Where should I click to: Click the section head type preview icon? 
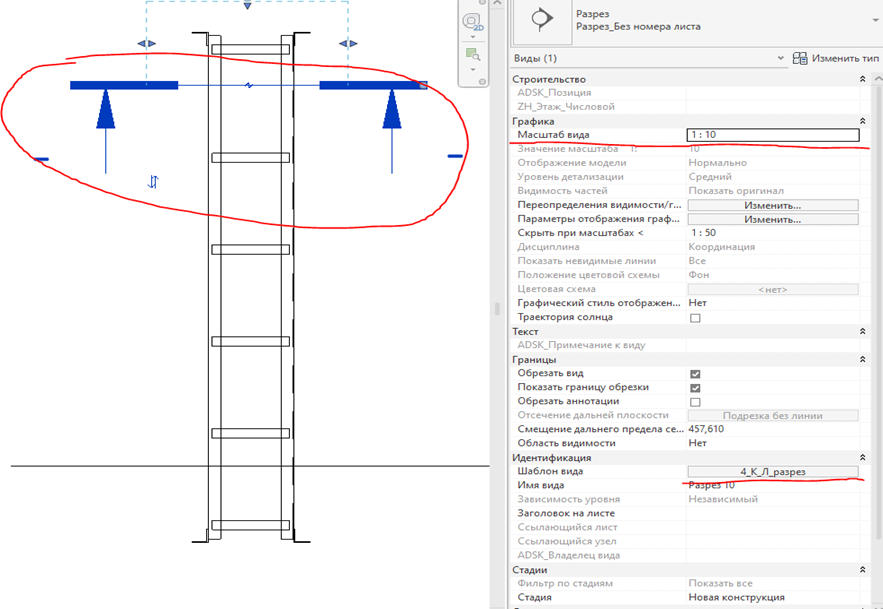tap(542, 20)
